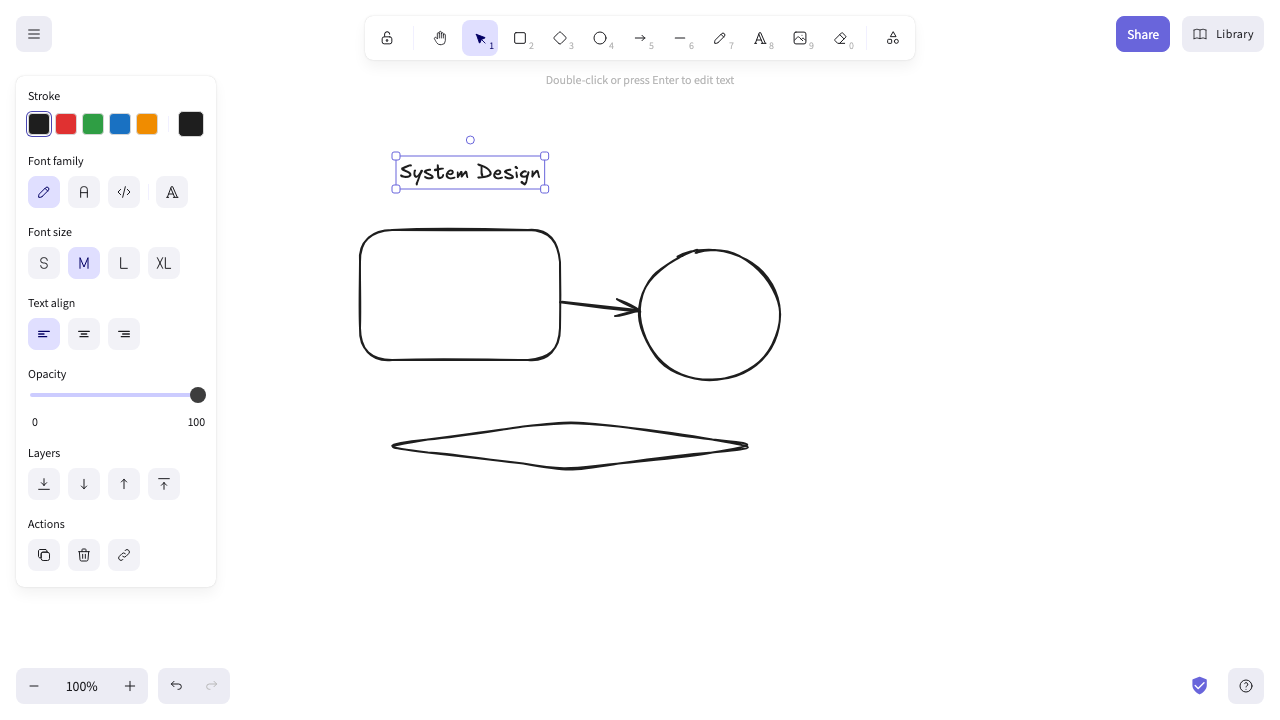1280x720 pixels.
Task: Align text center
Action: pyautogui.click(x=84, y=334)
